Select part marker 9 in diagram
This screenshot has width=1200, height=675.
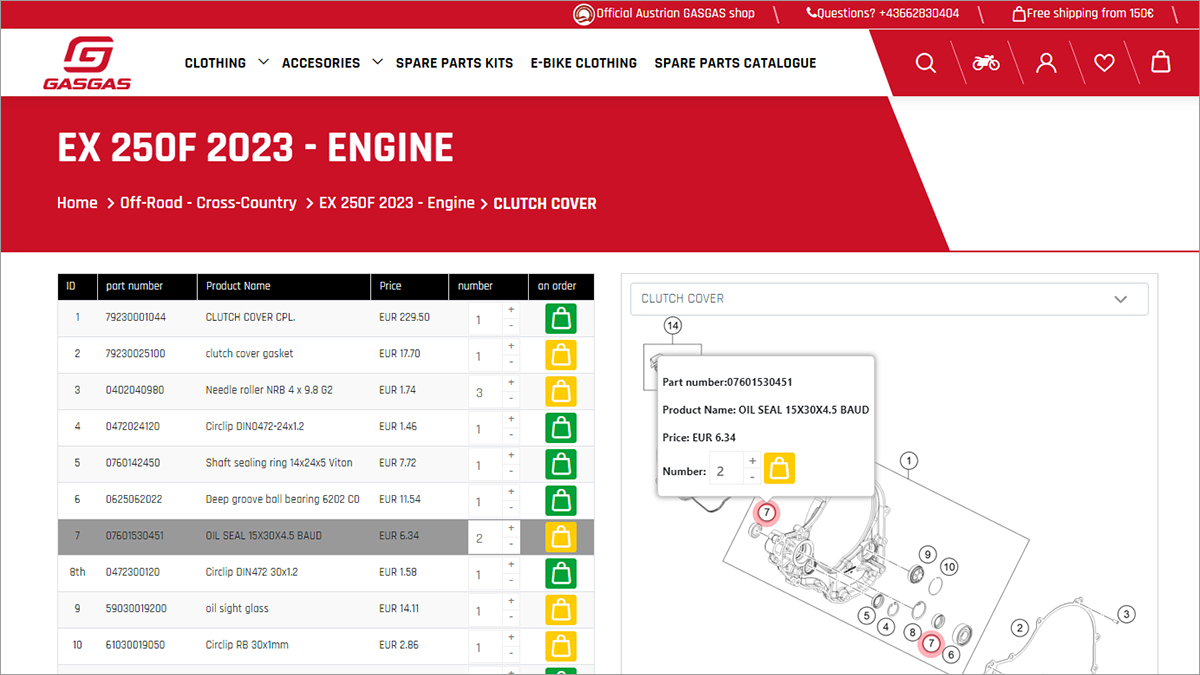(x=927, y=554)
